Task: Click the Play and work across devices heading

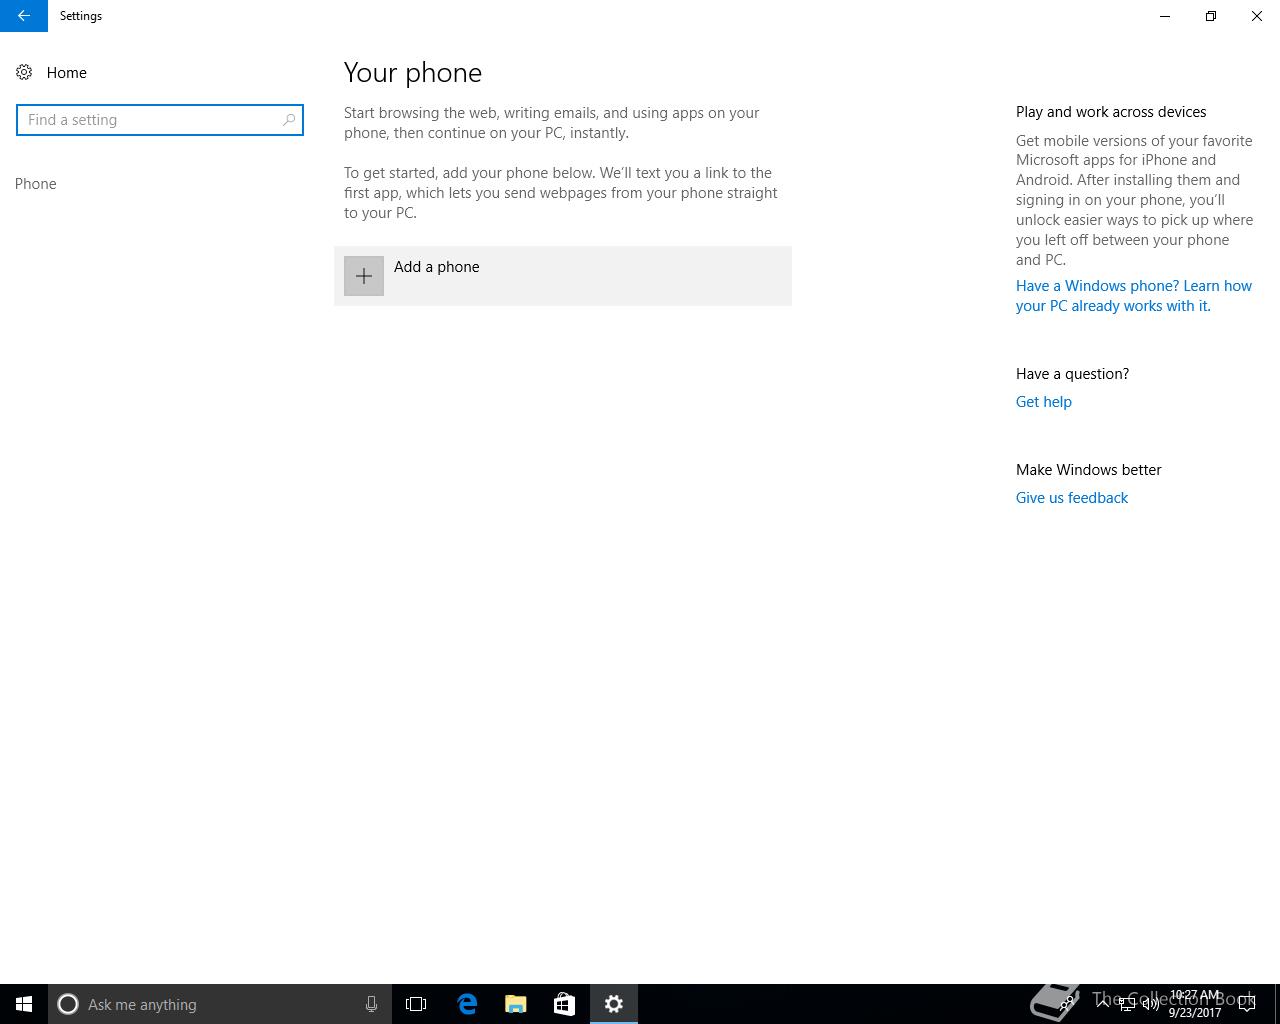Action: tap(1111, 112)
